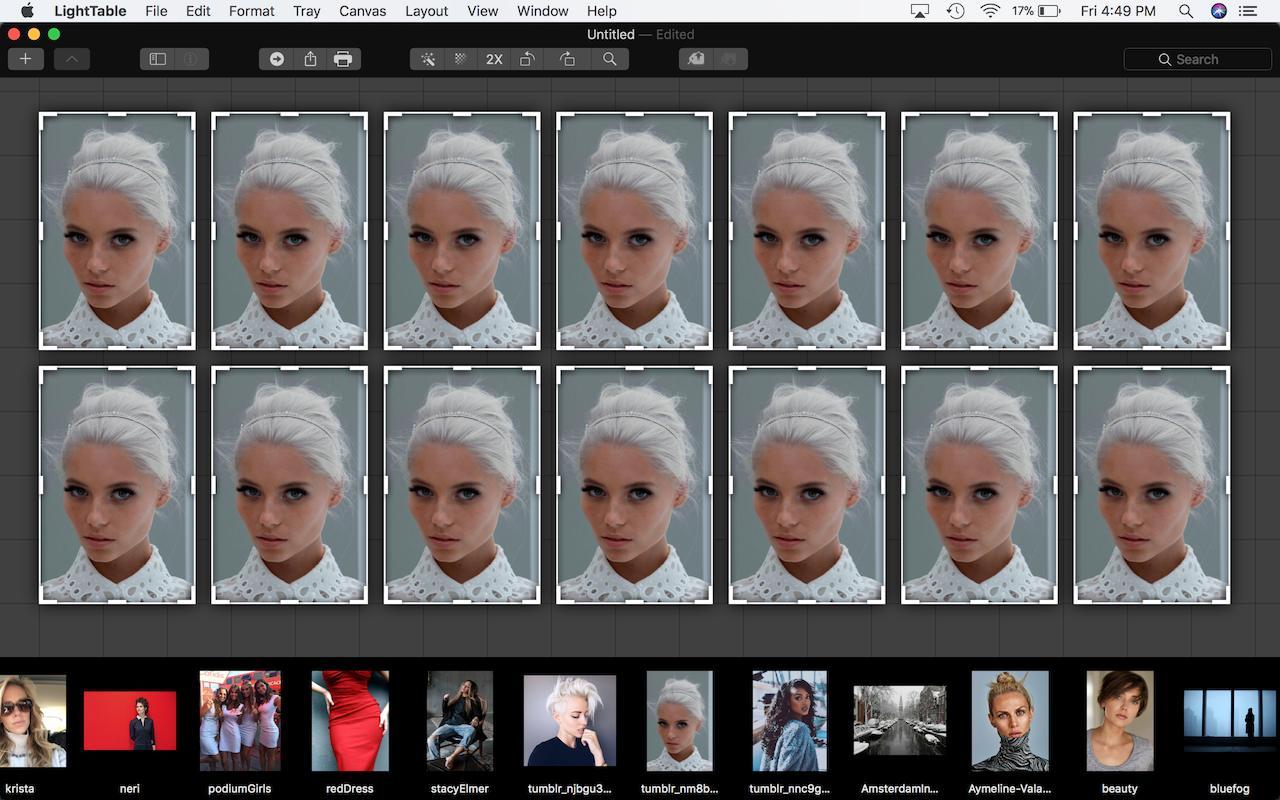1280x800 pixels.
Task: Expand the collapsed tray chevron button
Action: [72, 59]
